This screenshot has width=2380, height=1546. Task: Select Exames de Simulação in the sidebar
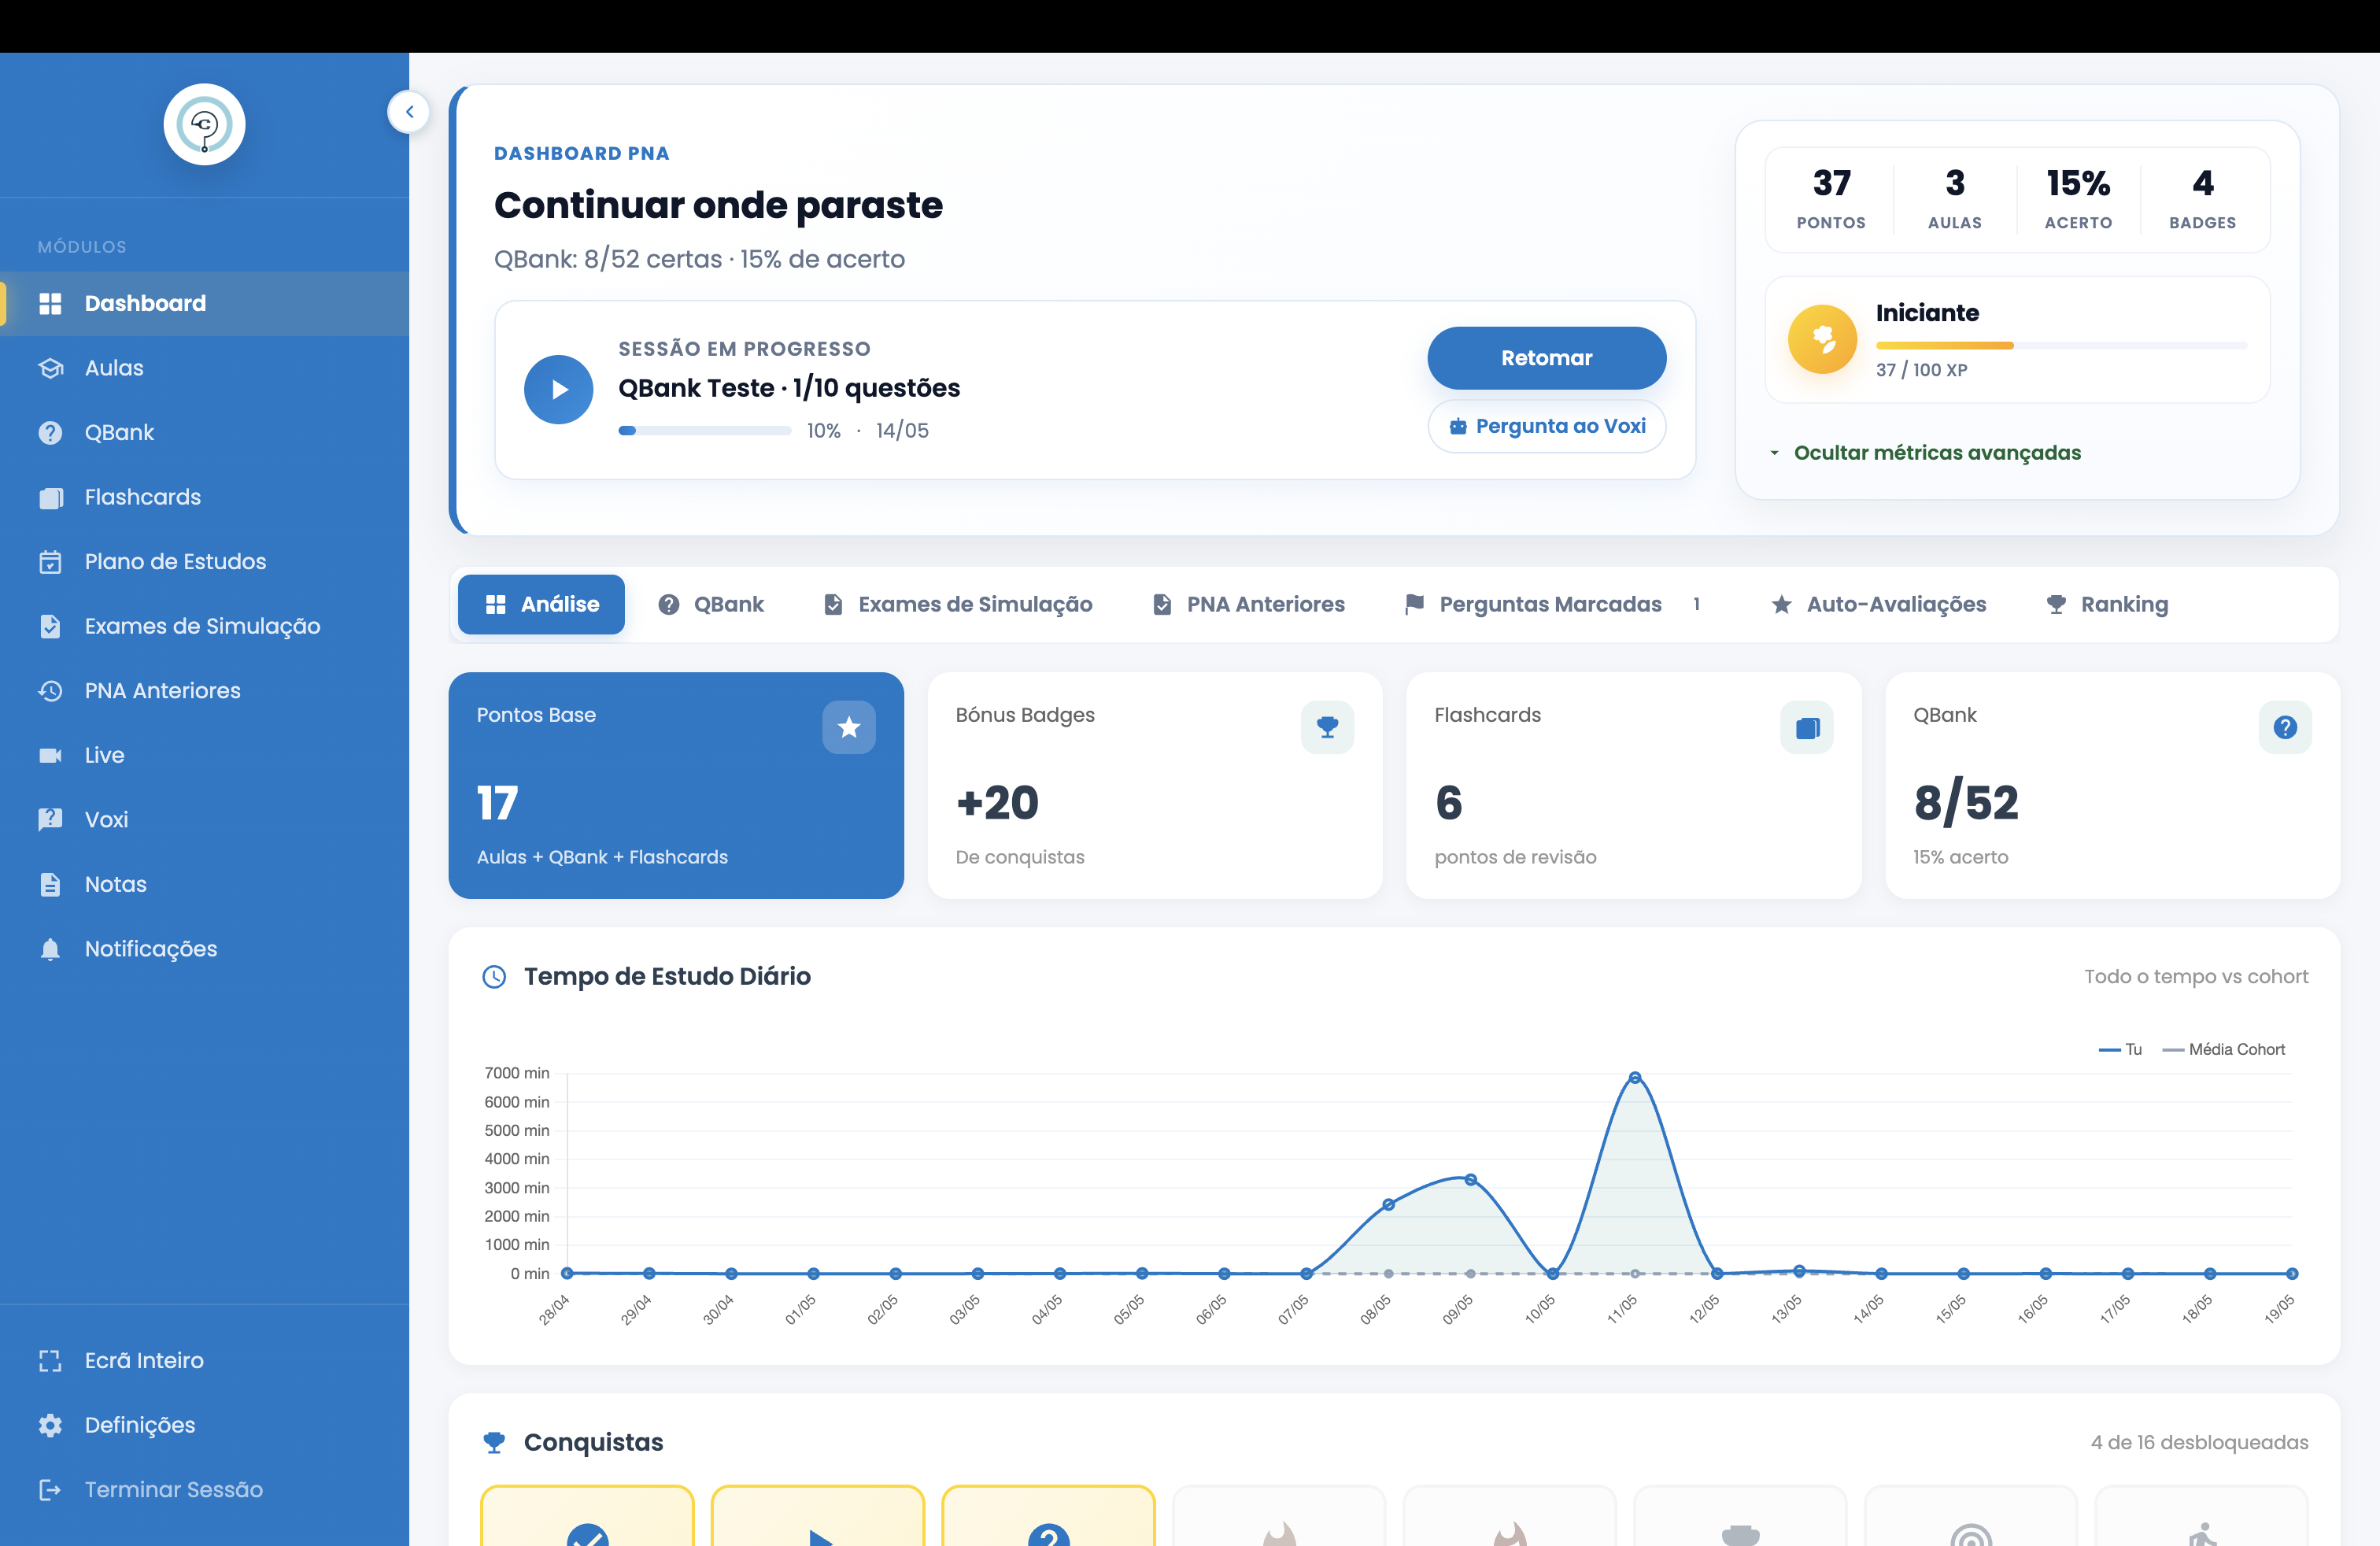204,626
